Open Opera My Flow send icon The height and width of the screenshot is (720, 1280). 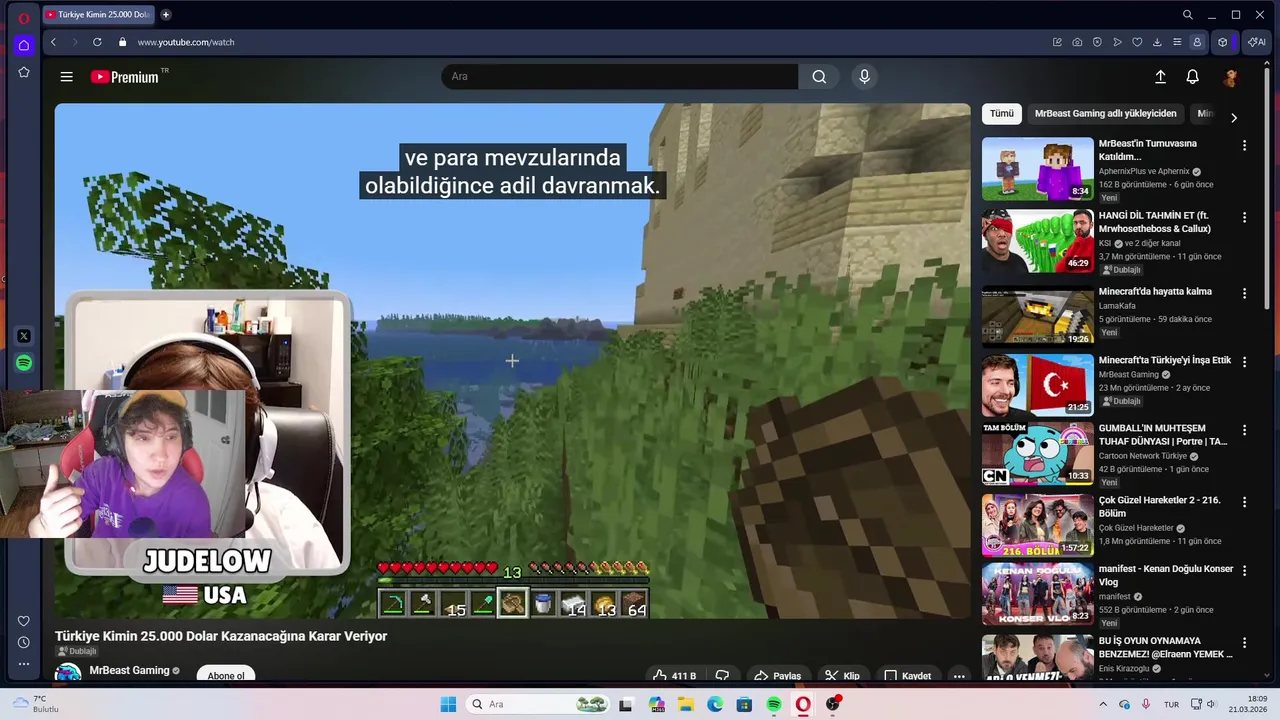pos(1117,42)
